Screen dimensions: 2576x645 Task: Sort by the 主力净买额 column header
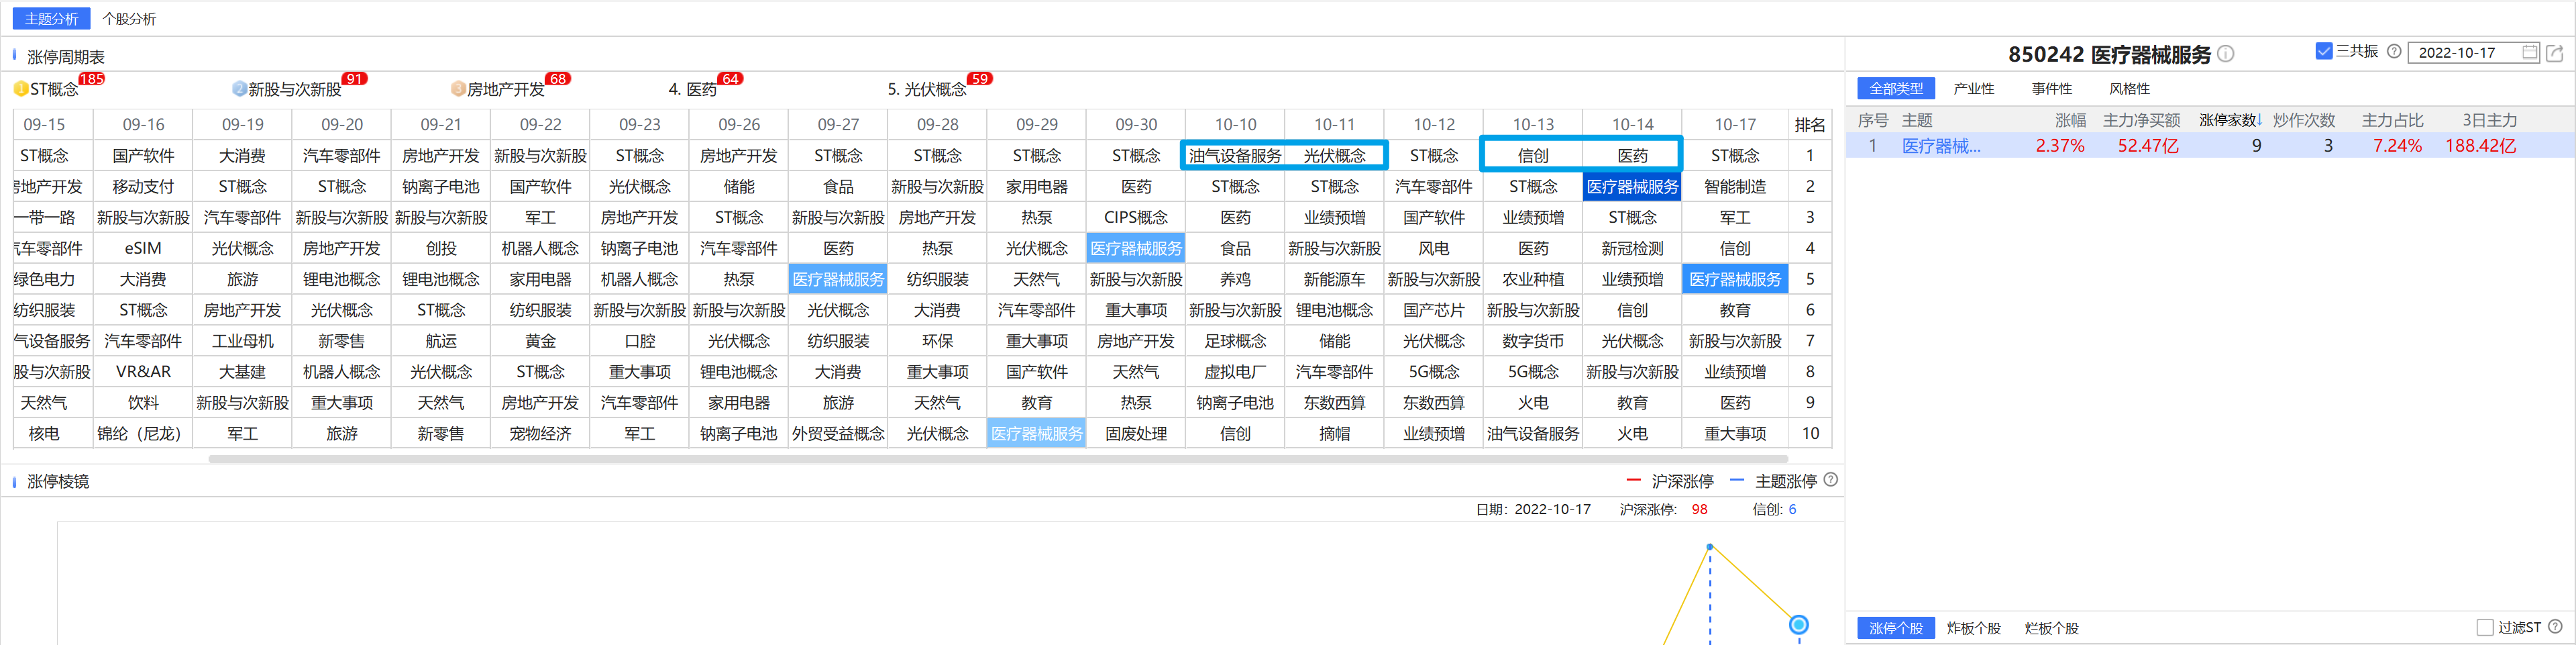coord(2141,120)
